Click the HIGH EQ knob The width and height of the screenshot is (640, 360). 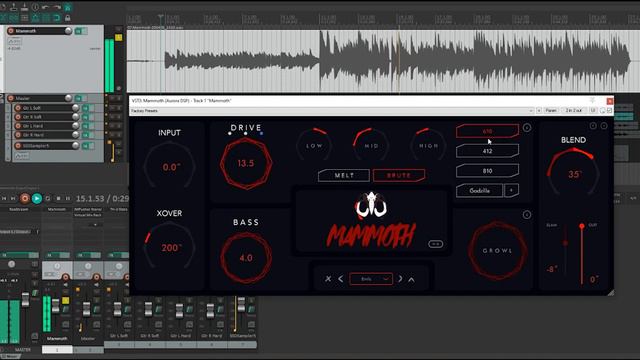(x=428, y=145)
